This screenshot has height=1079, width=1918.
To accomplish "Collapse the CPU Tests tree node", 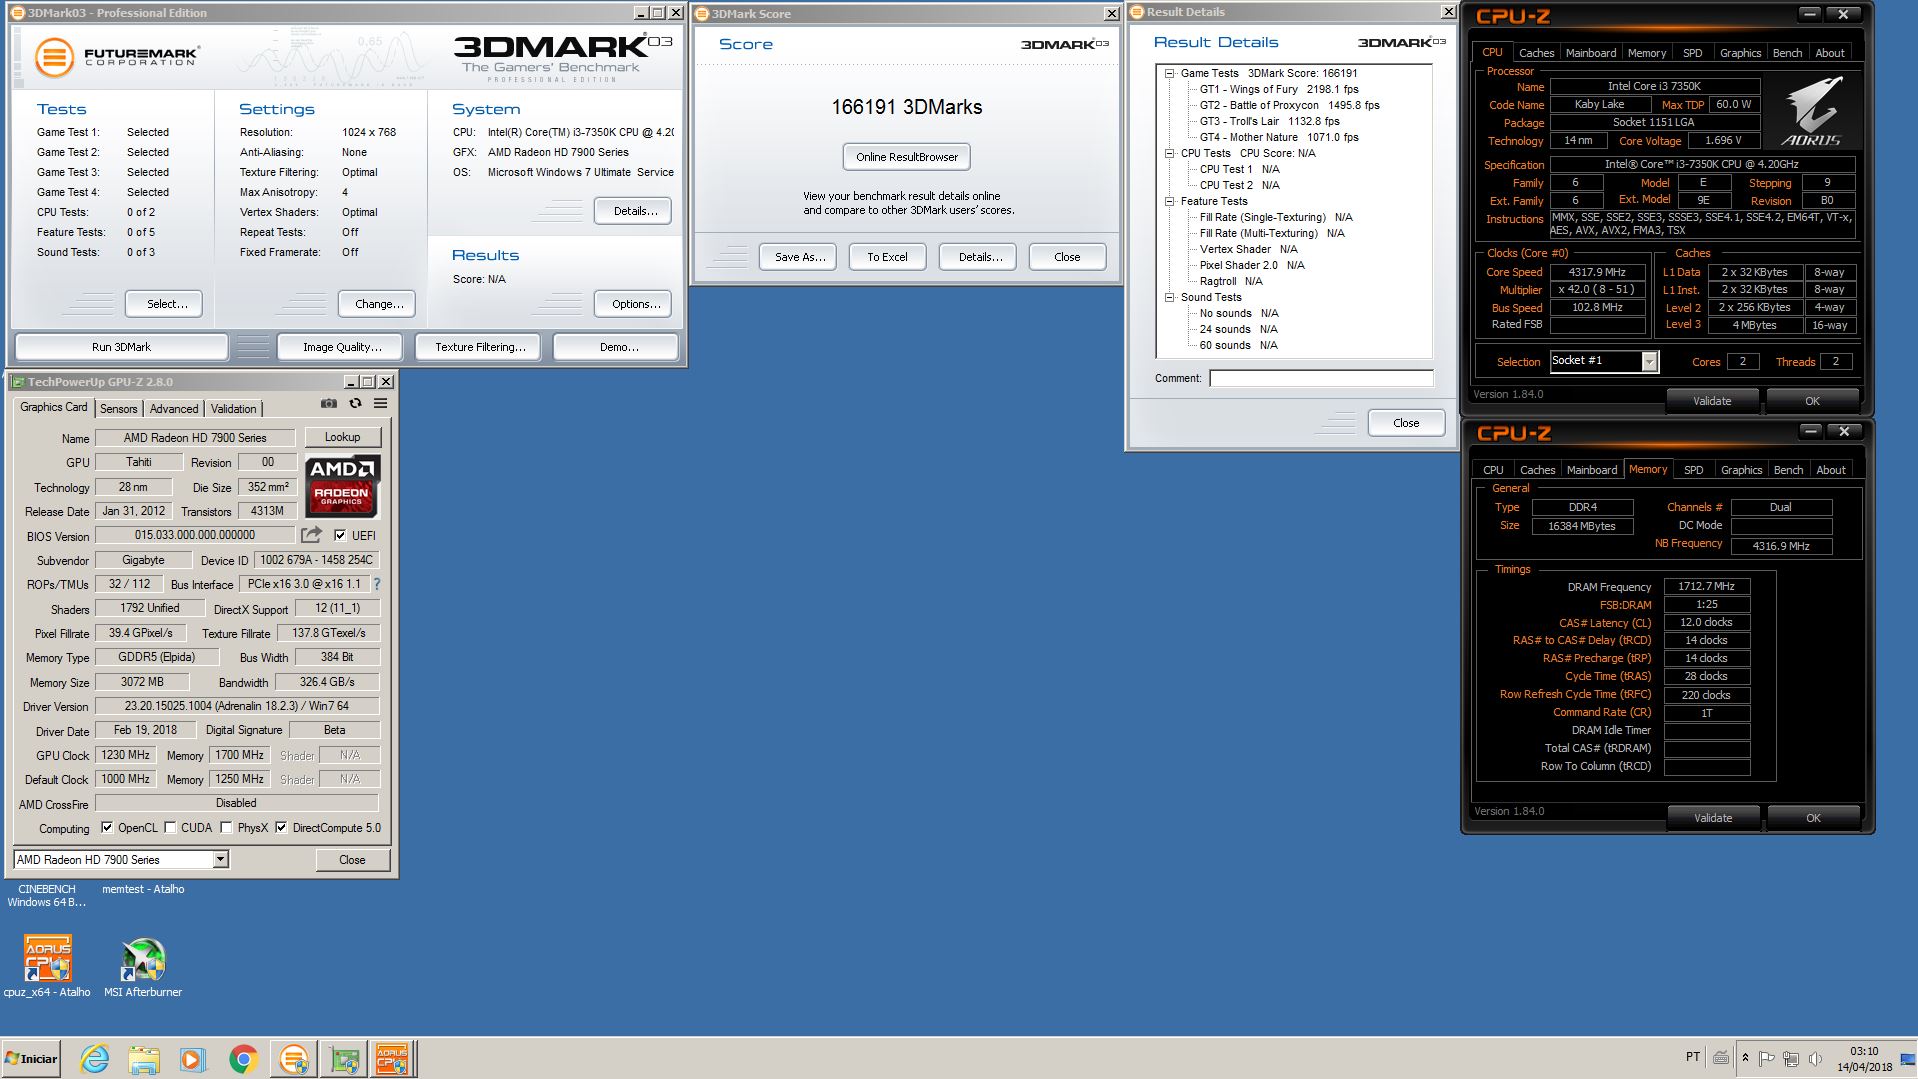I will (1169, 153).
